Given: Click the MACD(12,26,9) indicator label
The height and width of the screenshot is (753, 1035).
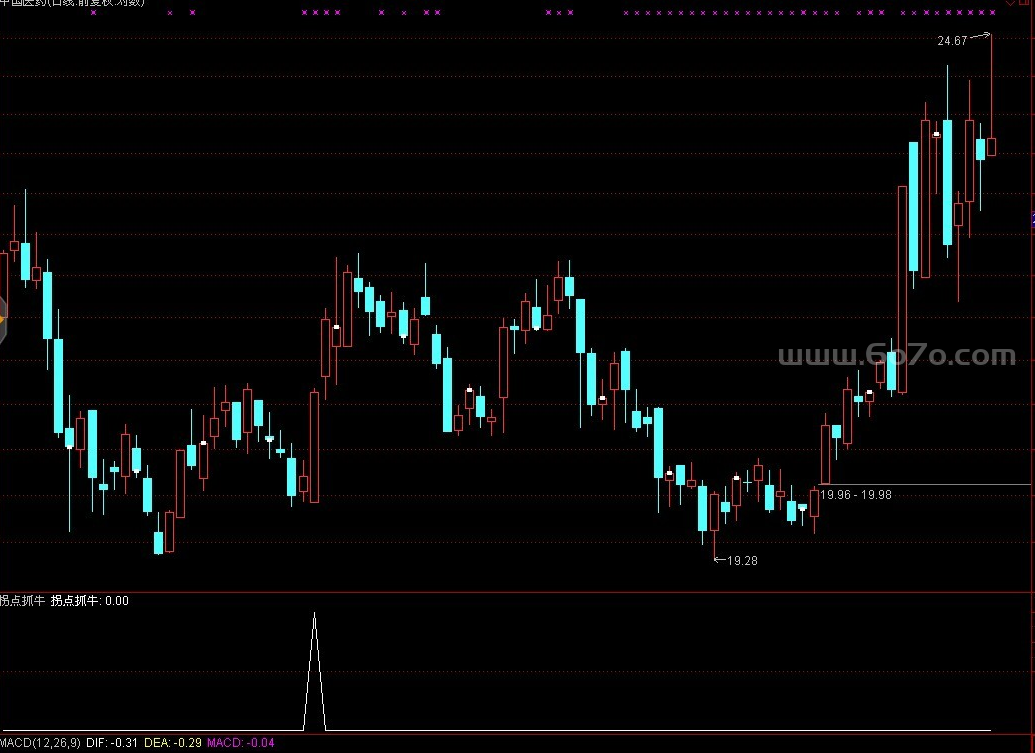Looking at the screenshot, I should coord(40,743).
